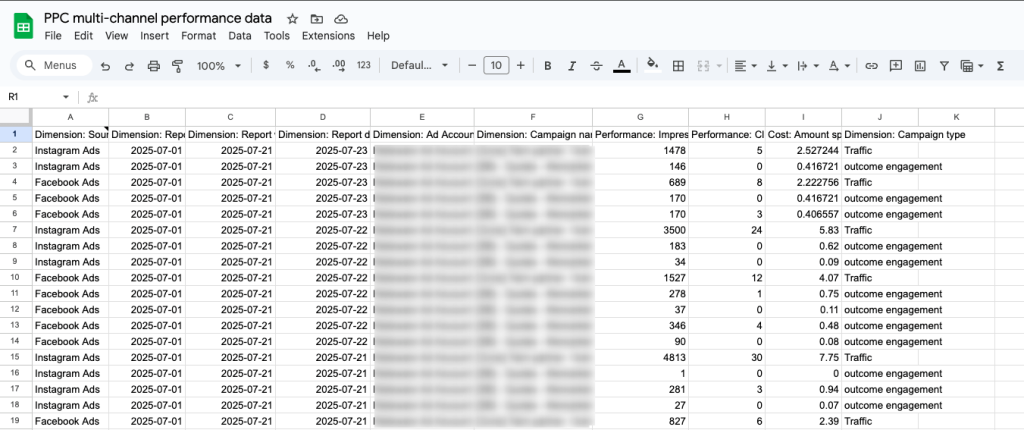
Task: Select column J header
Action: 880,117
